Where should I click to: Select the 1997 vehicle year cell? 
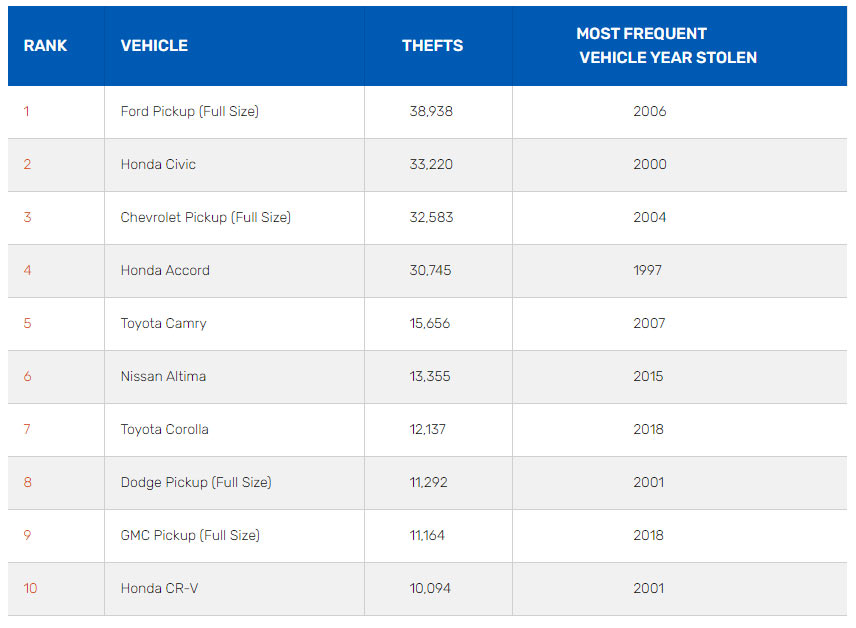(x=648, y=270)
